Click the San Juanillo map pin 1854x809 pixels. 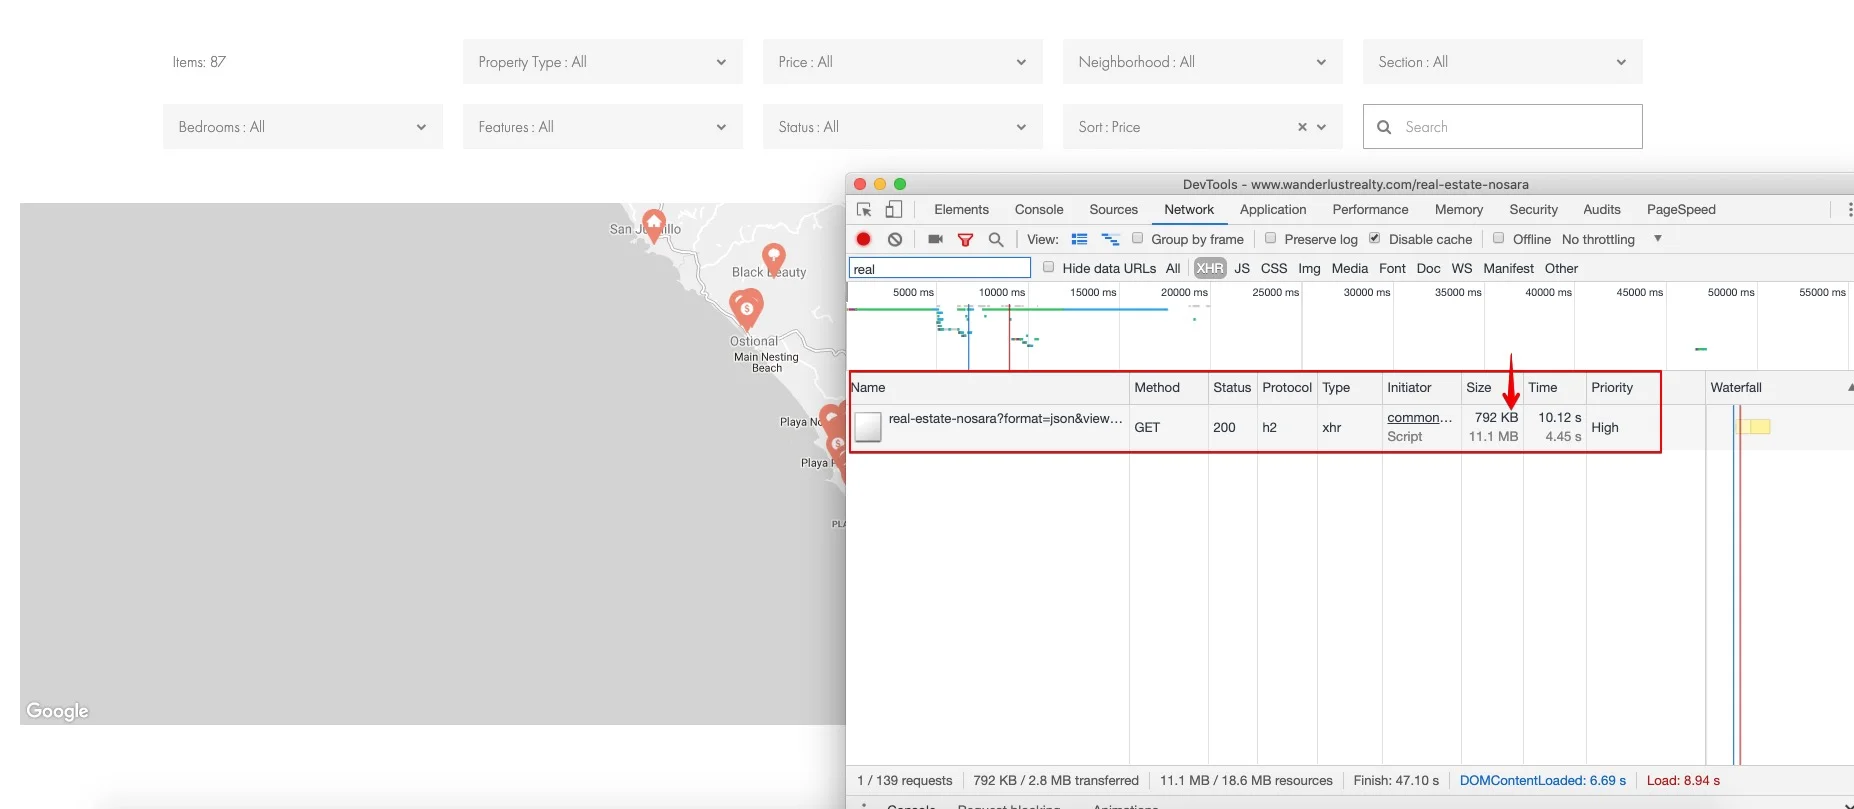tap(654, 225)
